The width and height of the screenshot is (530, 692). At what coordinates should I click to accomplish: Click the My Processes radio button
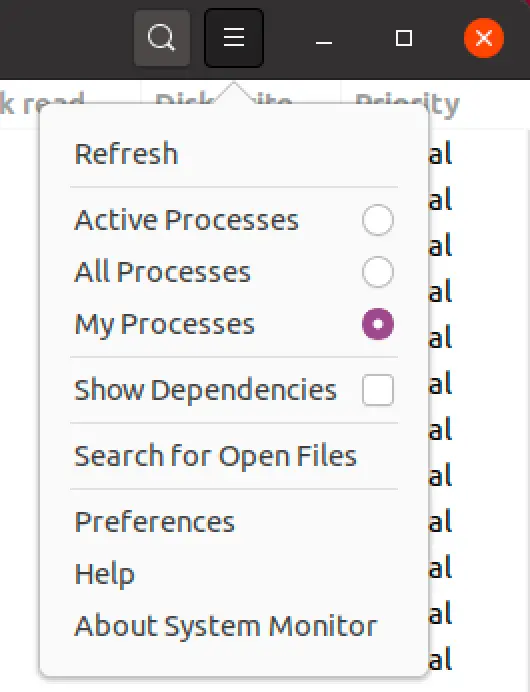(x=378, y=324)
